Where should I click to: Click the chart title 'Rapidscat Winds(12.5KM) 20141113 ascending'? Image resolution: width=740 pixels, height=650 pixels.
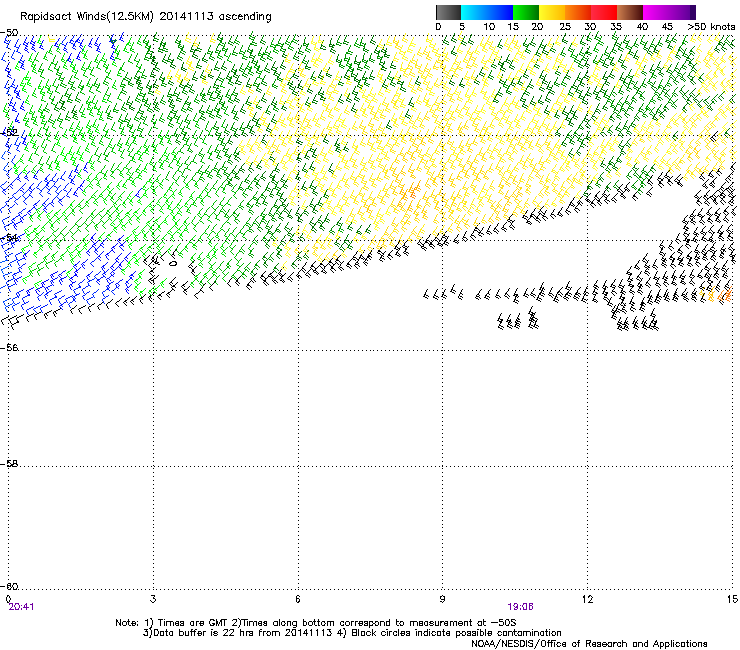145,17
